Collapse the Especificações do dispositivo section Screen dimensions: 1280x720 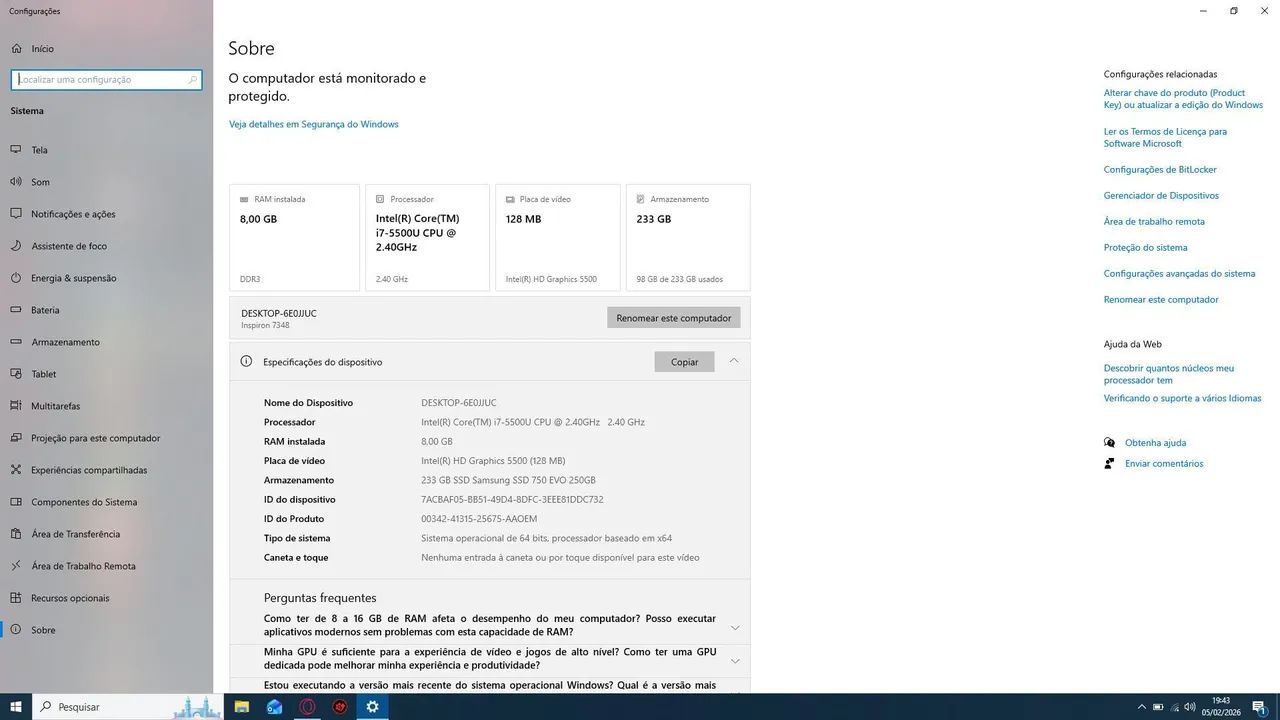pyautogui.click(x=735, y=361)
